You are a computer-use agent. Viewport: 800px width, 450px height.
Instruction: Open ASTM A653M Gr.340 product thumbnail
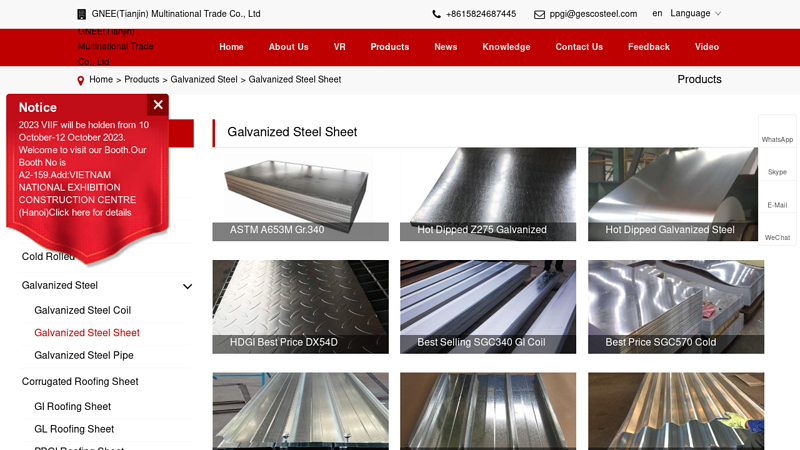pos(301,194)
